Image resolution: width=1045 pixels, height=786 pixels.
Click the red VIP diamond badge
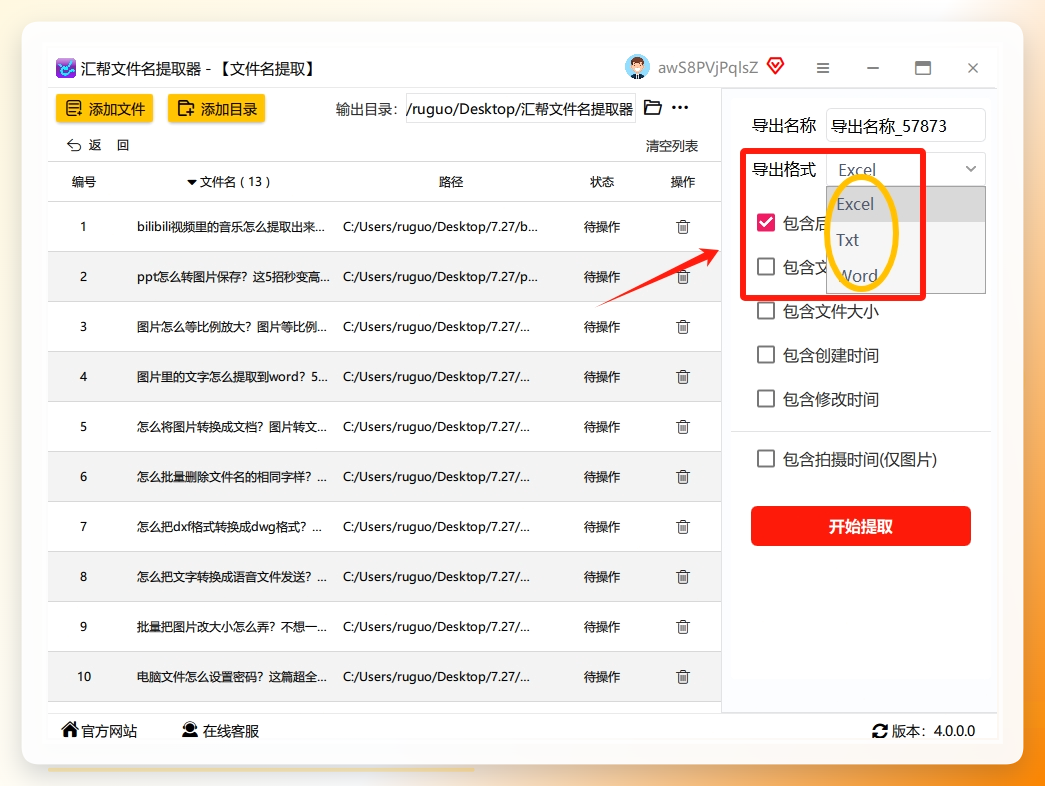(x=775, y=66)
